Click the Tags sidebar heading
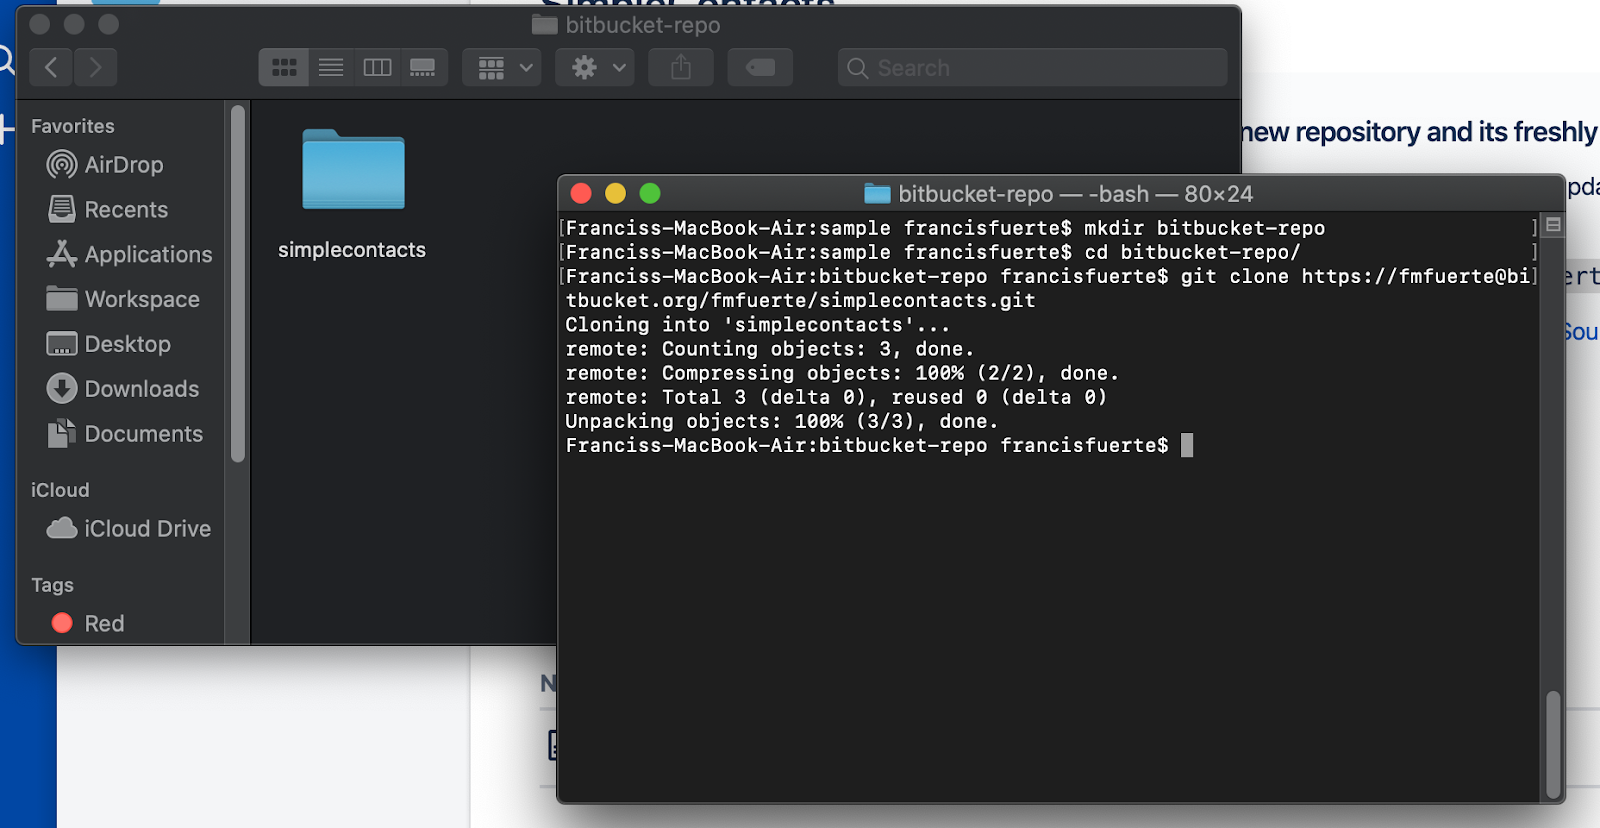Image resolution: width=1600 pixels, height=828 pixels. pyautogui.click(x=52, y=585)
